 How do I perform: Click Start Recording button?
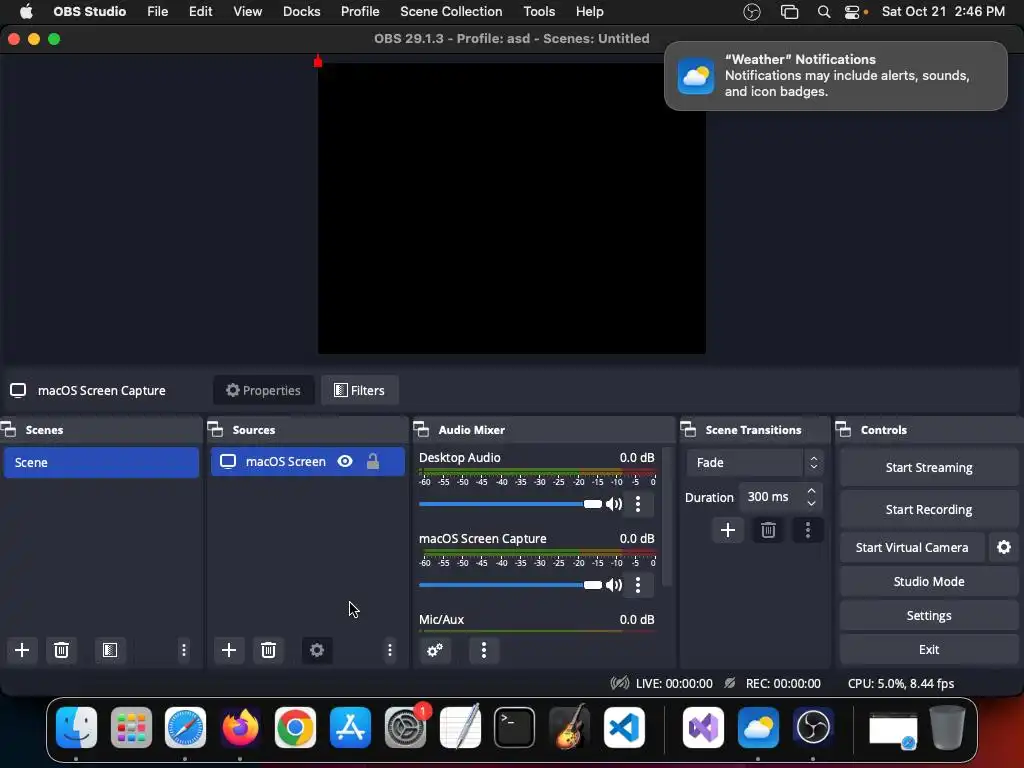click(929, 509)
